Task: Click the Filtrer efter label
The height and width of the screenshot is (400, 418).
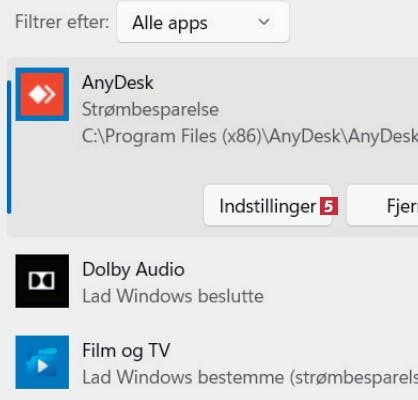Action: (x=62, y=22)
